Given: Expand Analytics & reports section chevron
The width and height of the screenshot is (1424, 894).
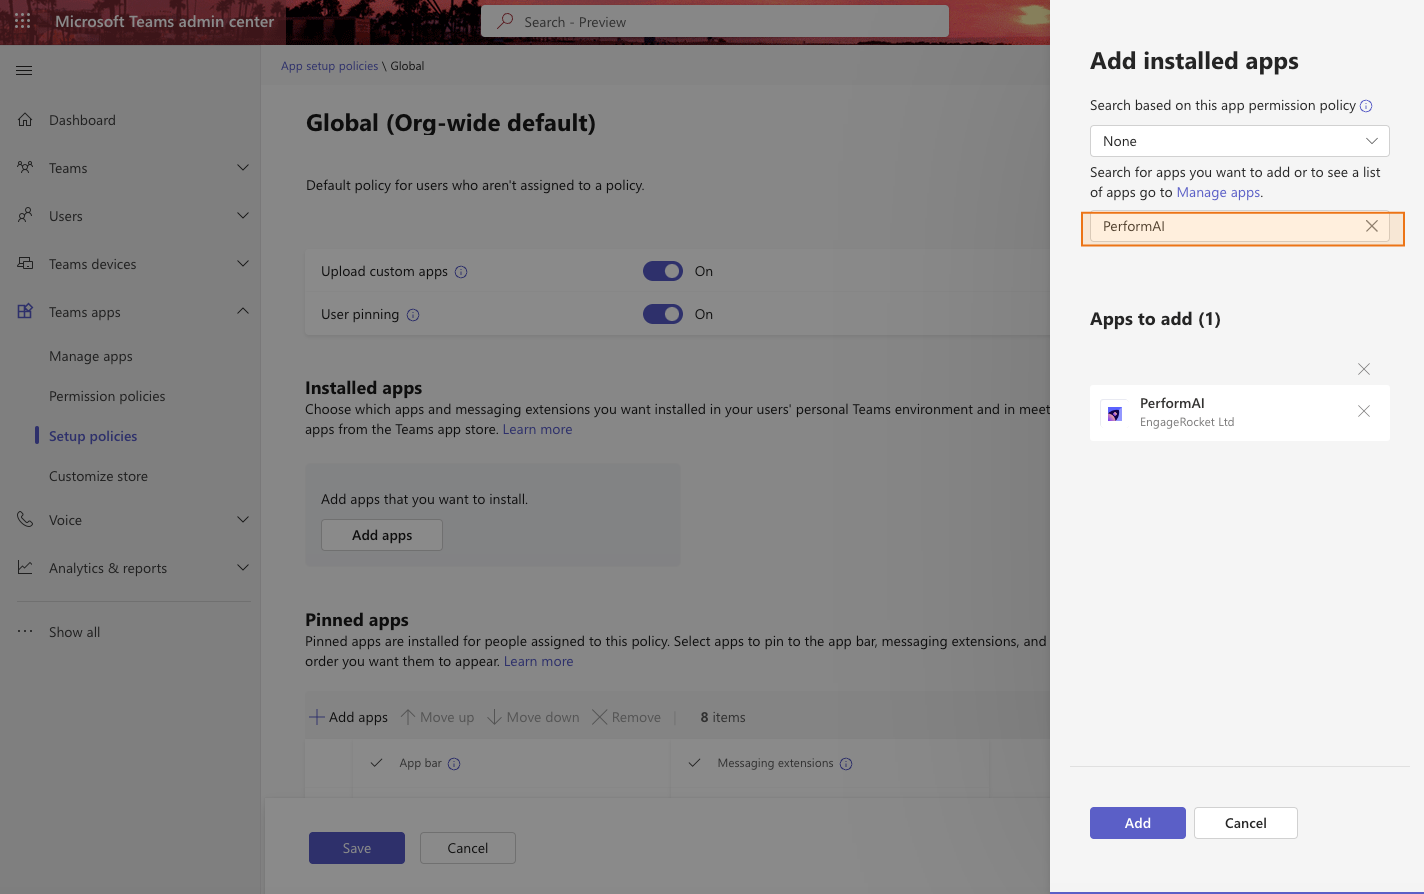Looking at the screenshot, I should (243, 568).
